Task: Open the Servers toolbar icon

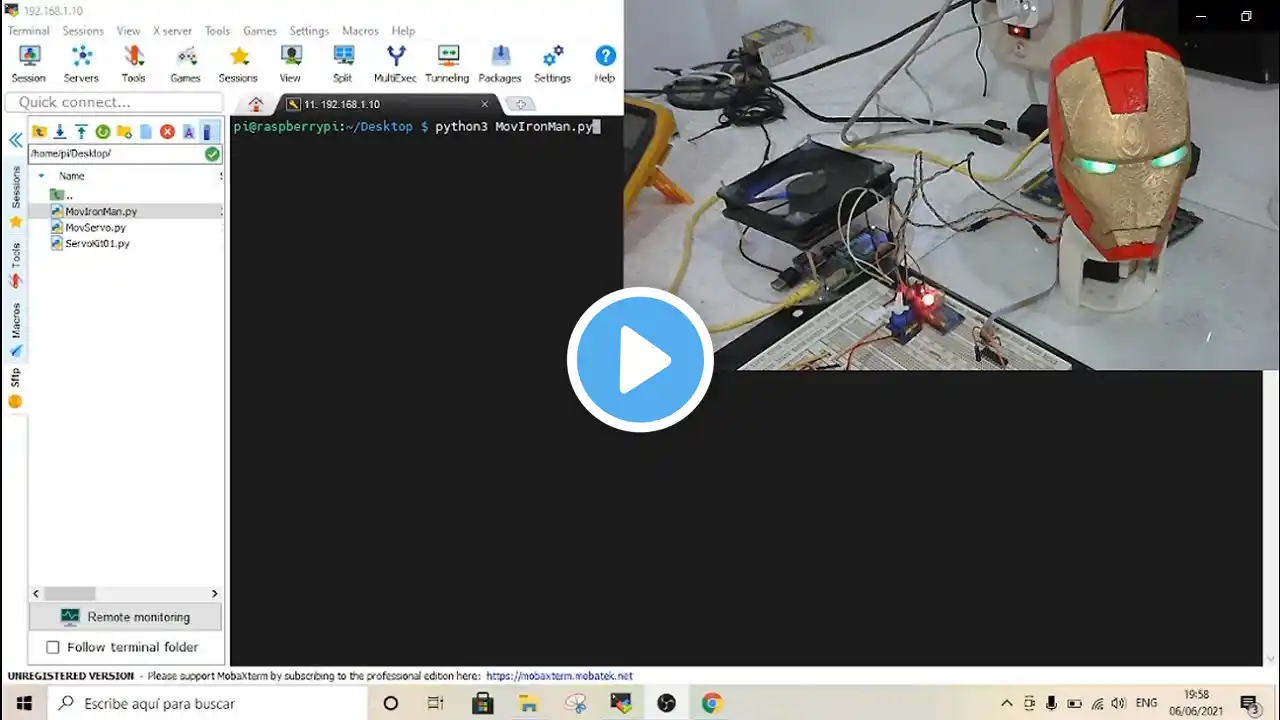Action: click(x=81, y=64)
